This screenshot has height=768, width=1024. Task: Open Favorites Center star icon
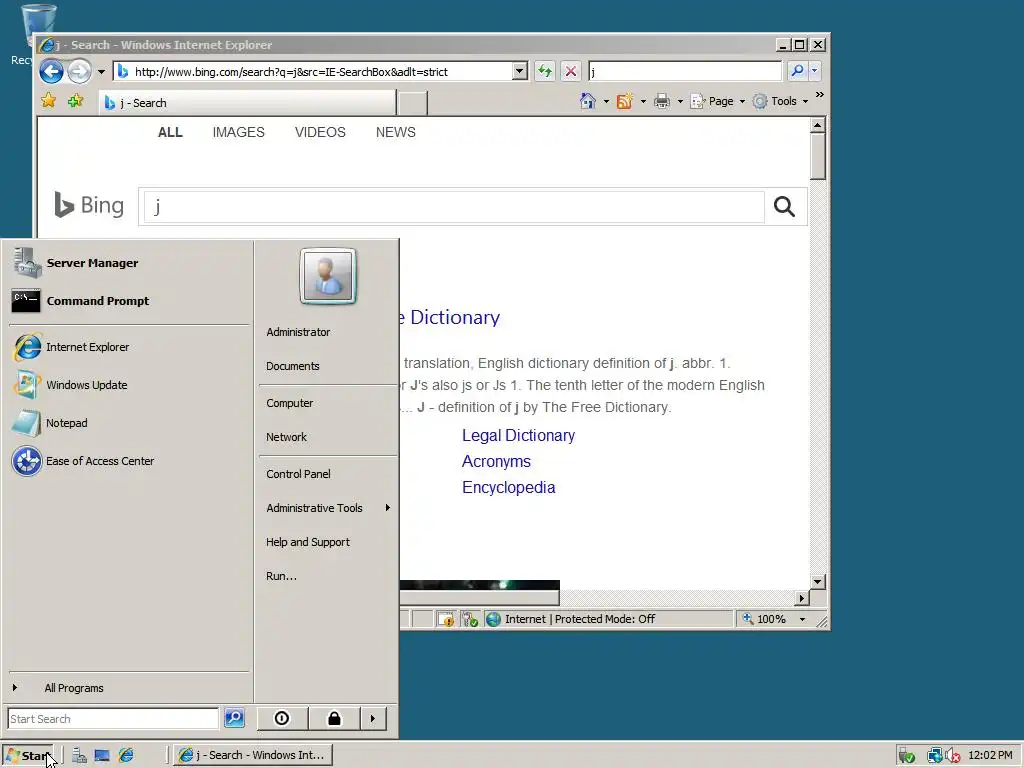(48, 101)
